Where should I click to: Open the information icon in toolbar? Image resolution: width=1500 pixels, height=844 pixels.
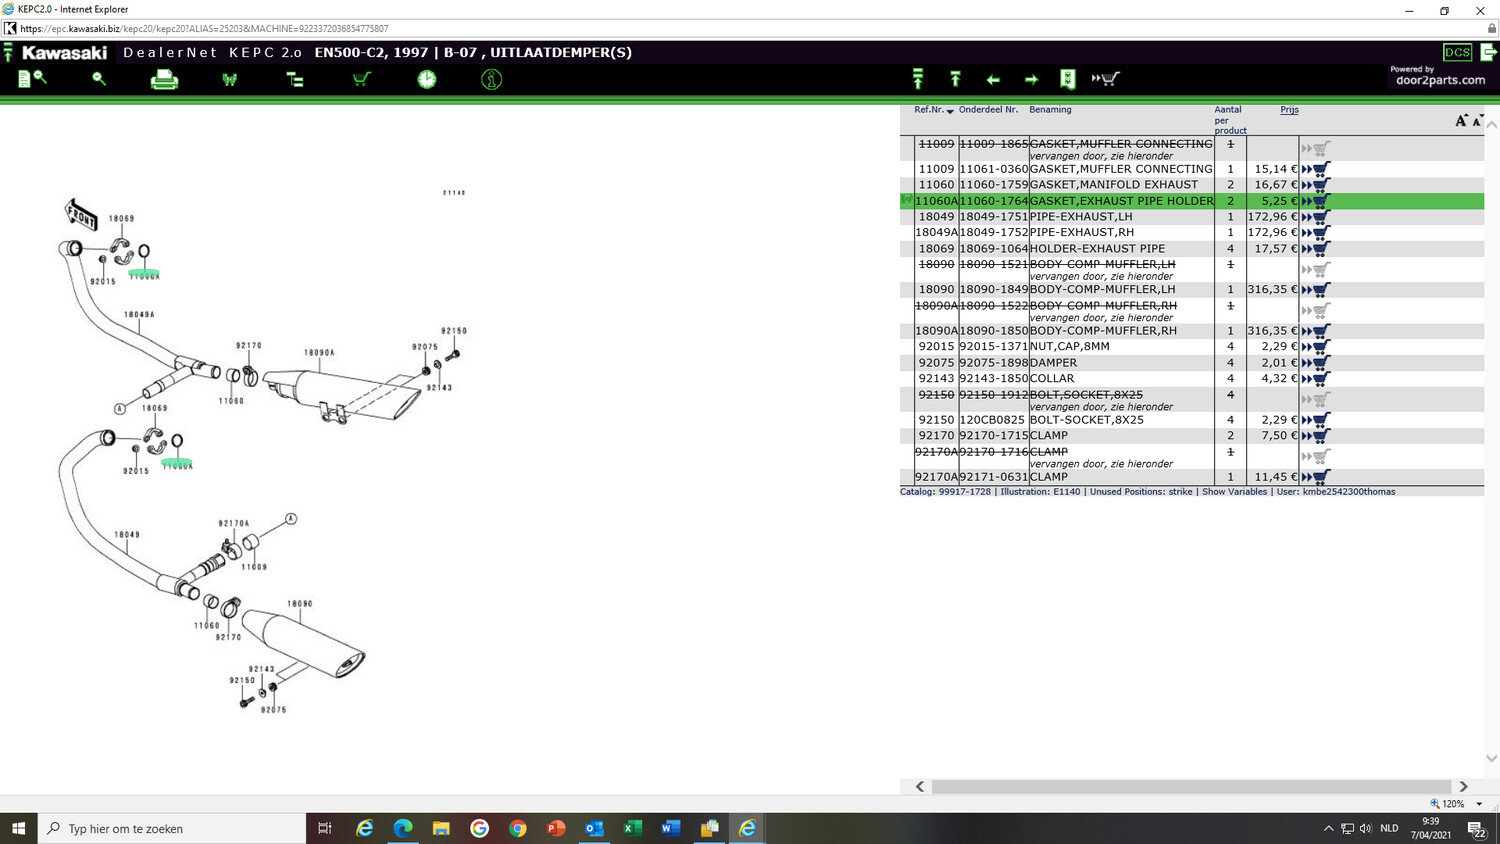pos(491,79)
